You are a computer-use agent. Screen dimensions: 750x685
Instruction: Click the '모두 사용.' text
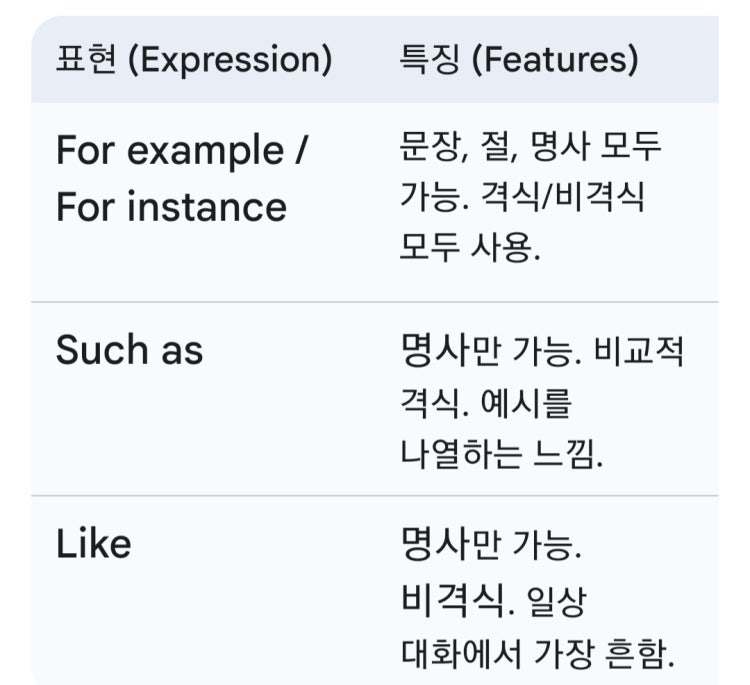[x=470, y=247]
